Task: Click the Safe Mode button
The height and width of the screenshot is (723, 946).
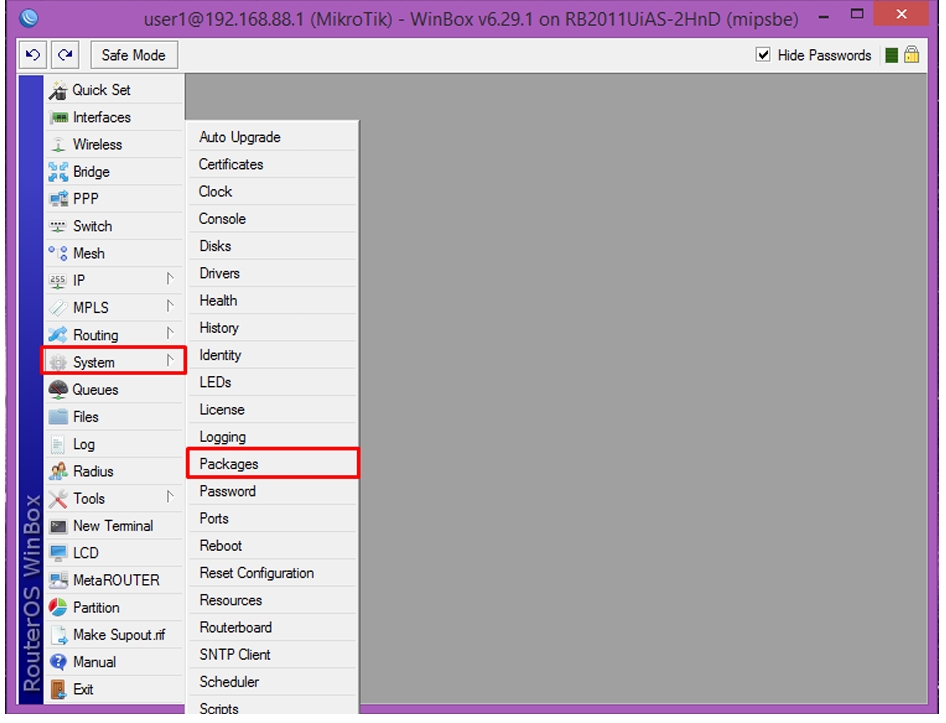Action: [134, 55]
